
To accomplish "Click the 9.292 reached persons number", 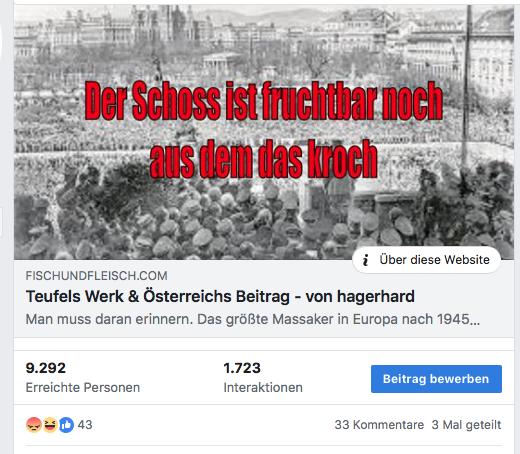I will pyautogui.click(x=46, y=368).
